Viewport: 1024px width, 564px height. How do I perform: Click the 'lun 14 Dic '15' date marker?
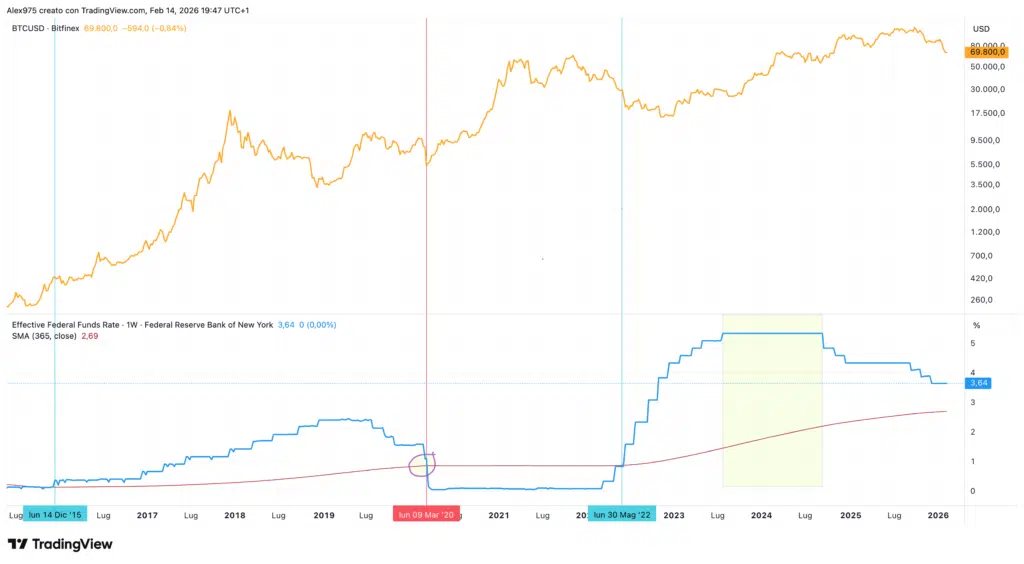[x=55, y=515]
